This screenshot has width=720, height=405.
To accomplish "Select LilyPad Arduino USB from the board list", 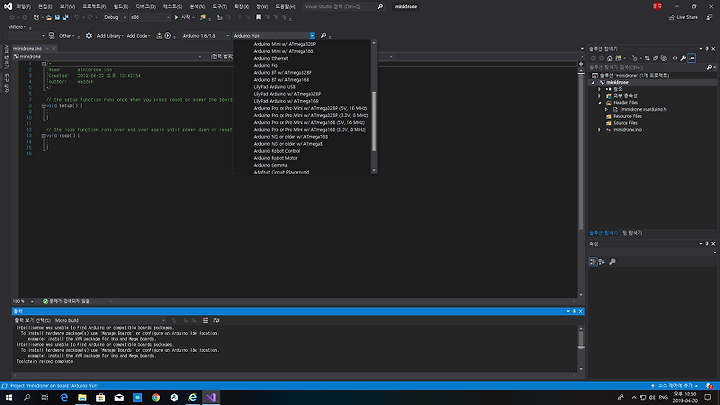I will click(x=275, y=87).
